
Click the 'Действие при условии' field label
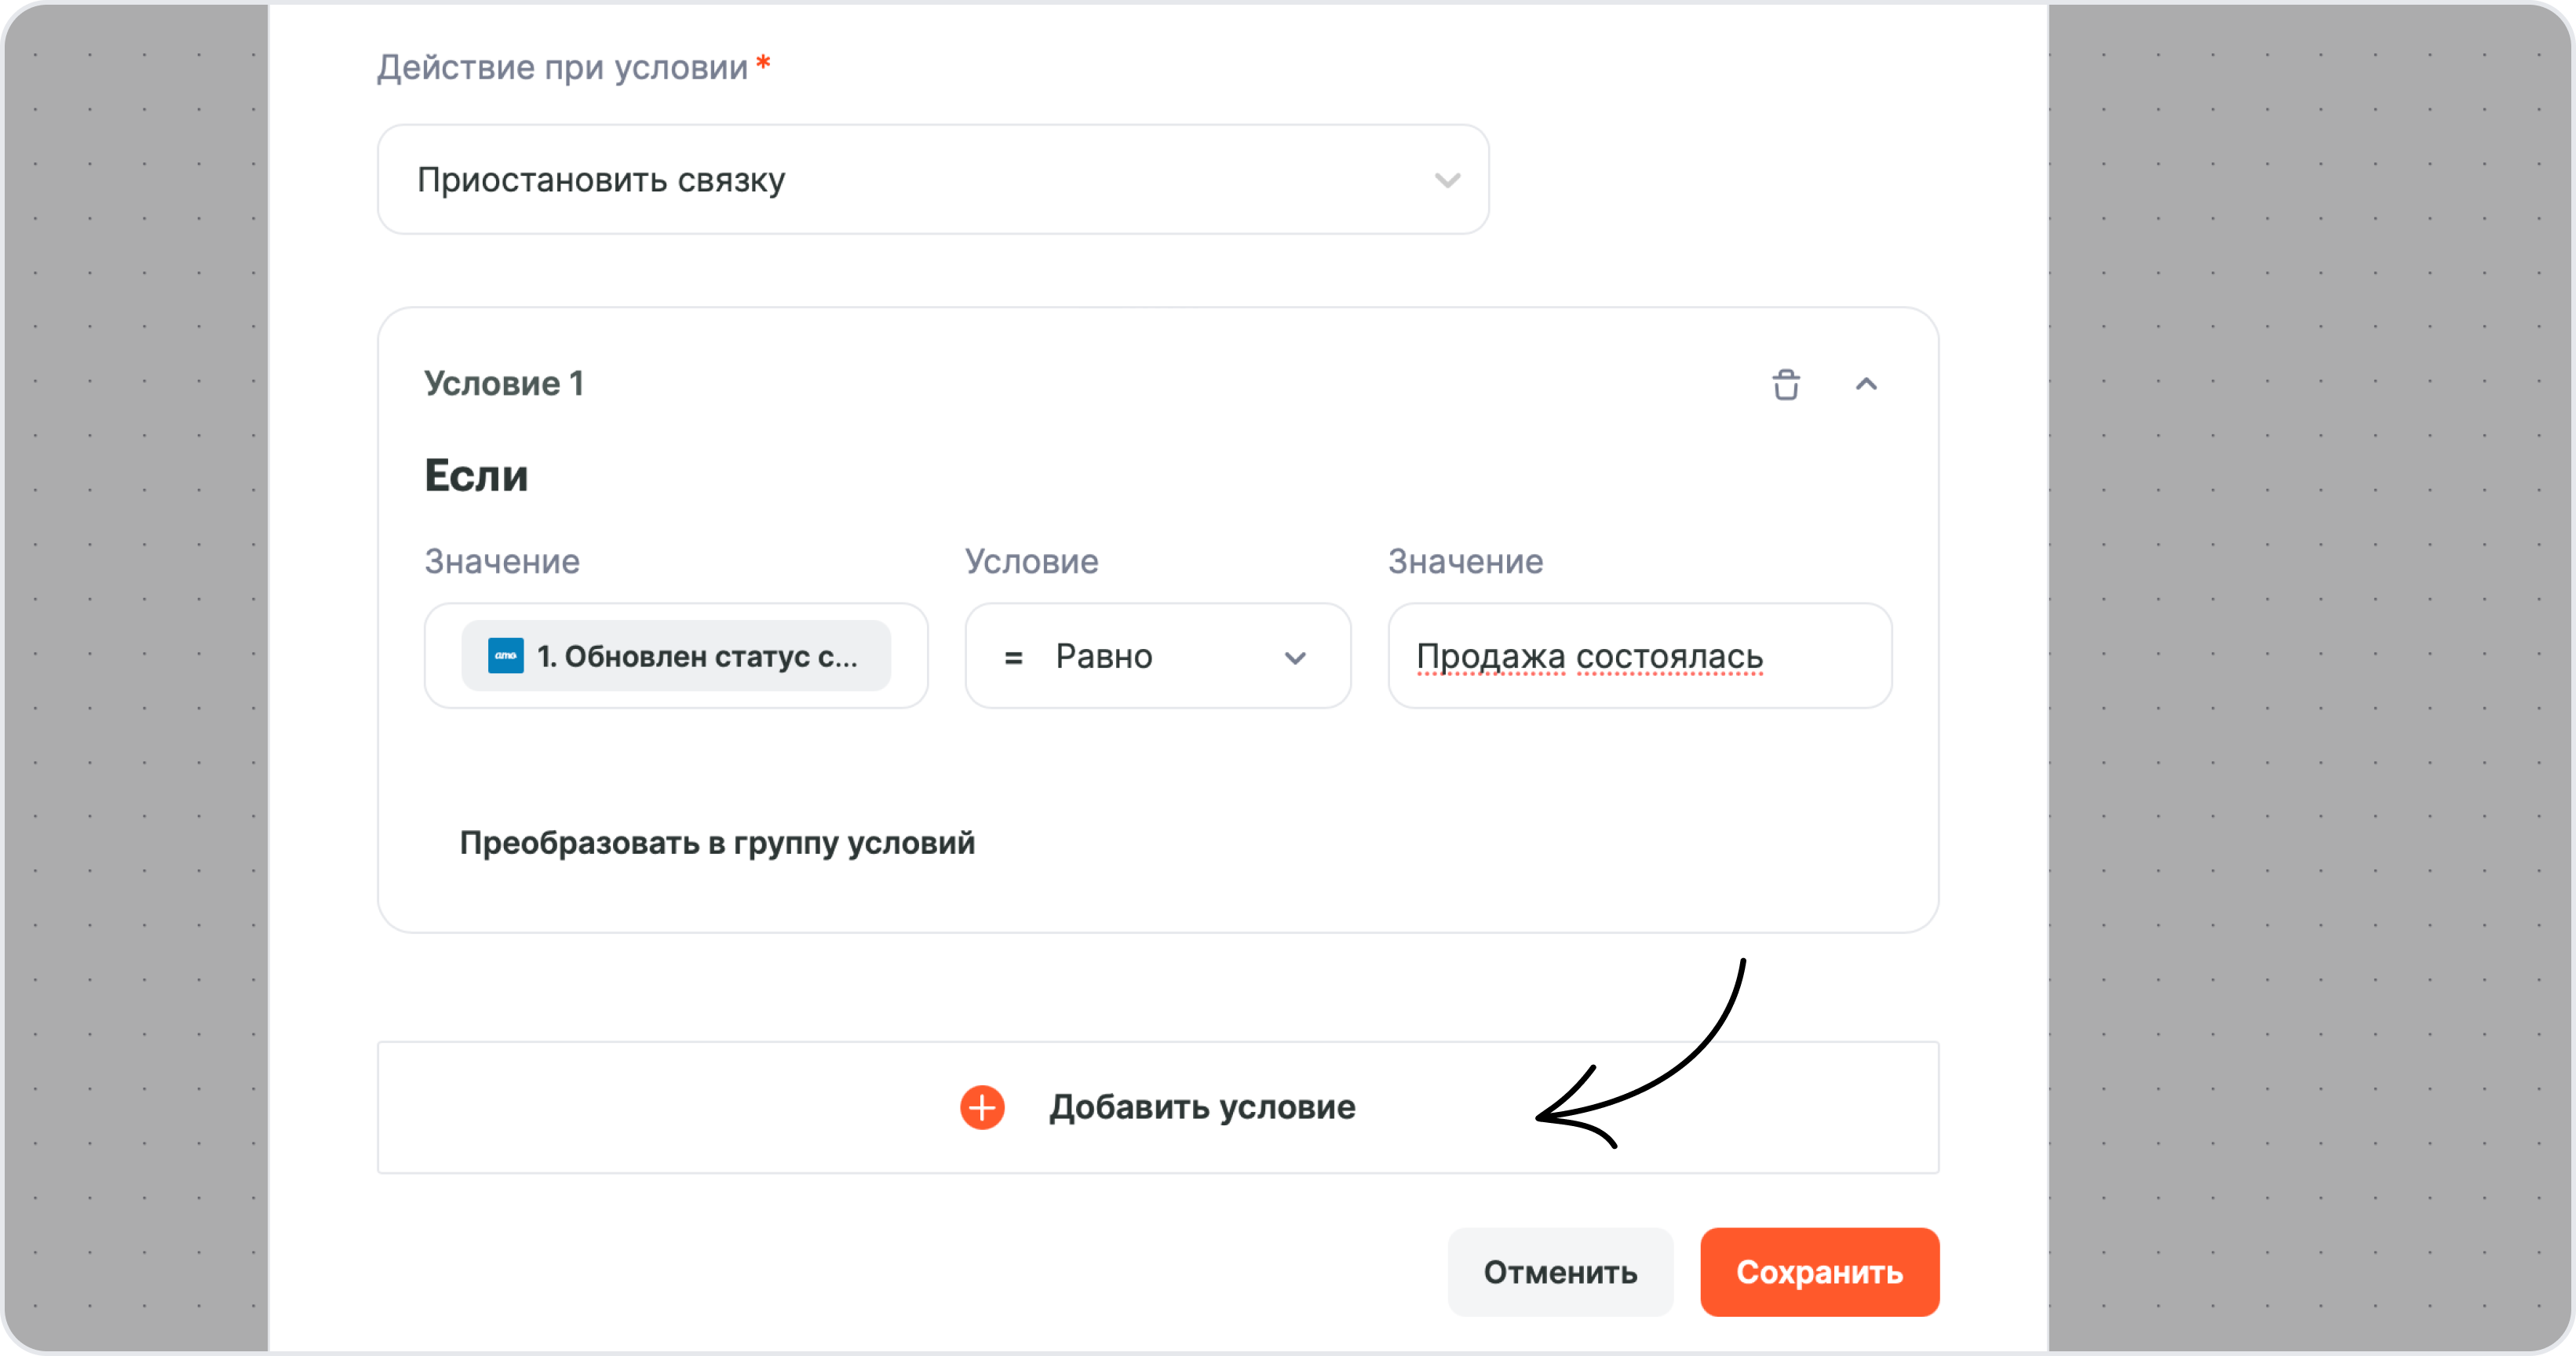(x=562, y=67)
